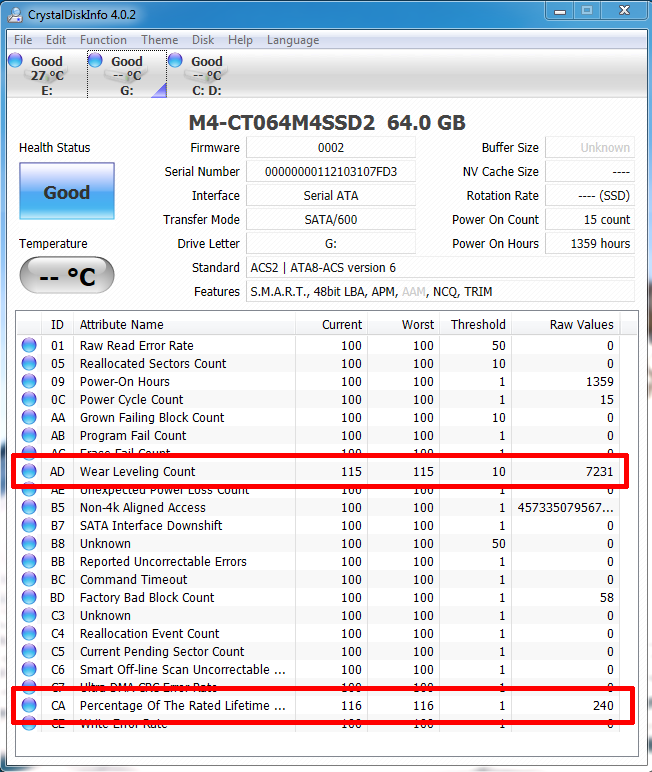Viewport: 652px width, 772px height.
Task: Select the C: D: drive tab
Action: 207,75
